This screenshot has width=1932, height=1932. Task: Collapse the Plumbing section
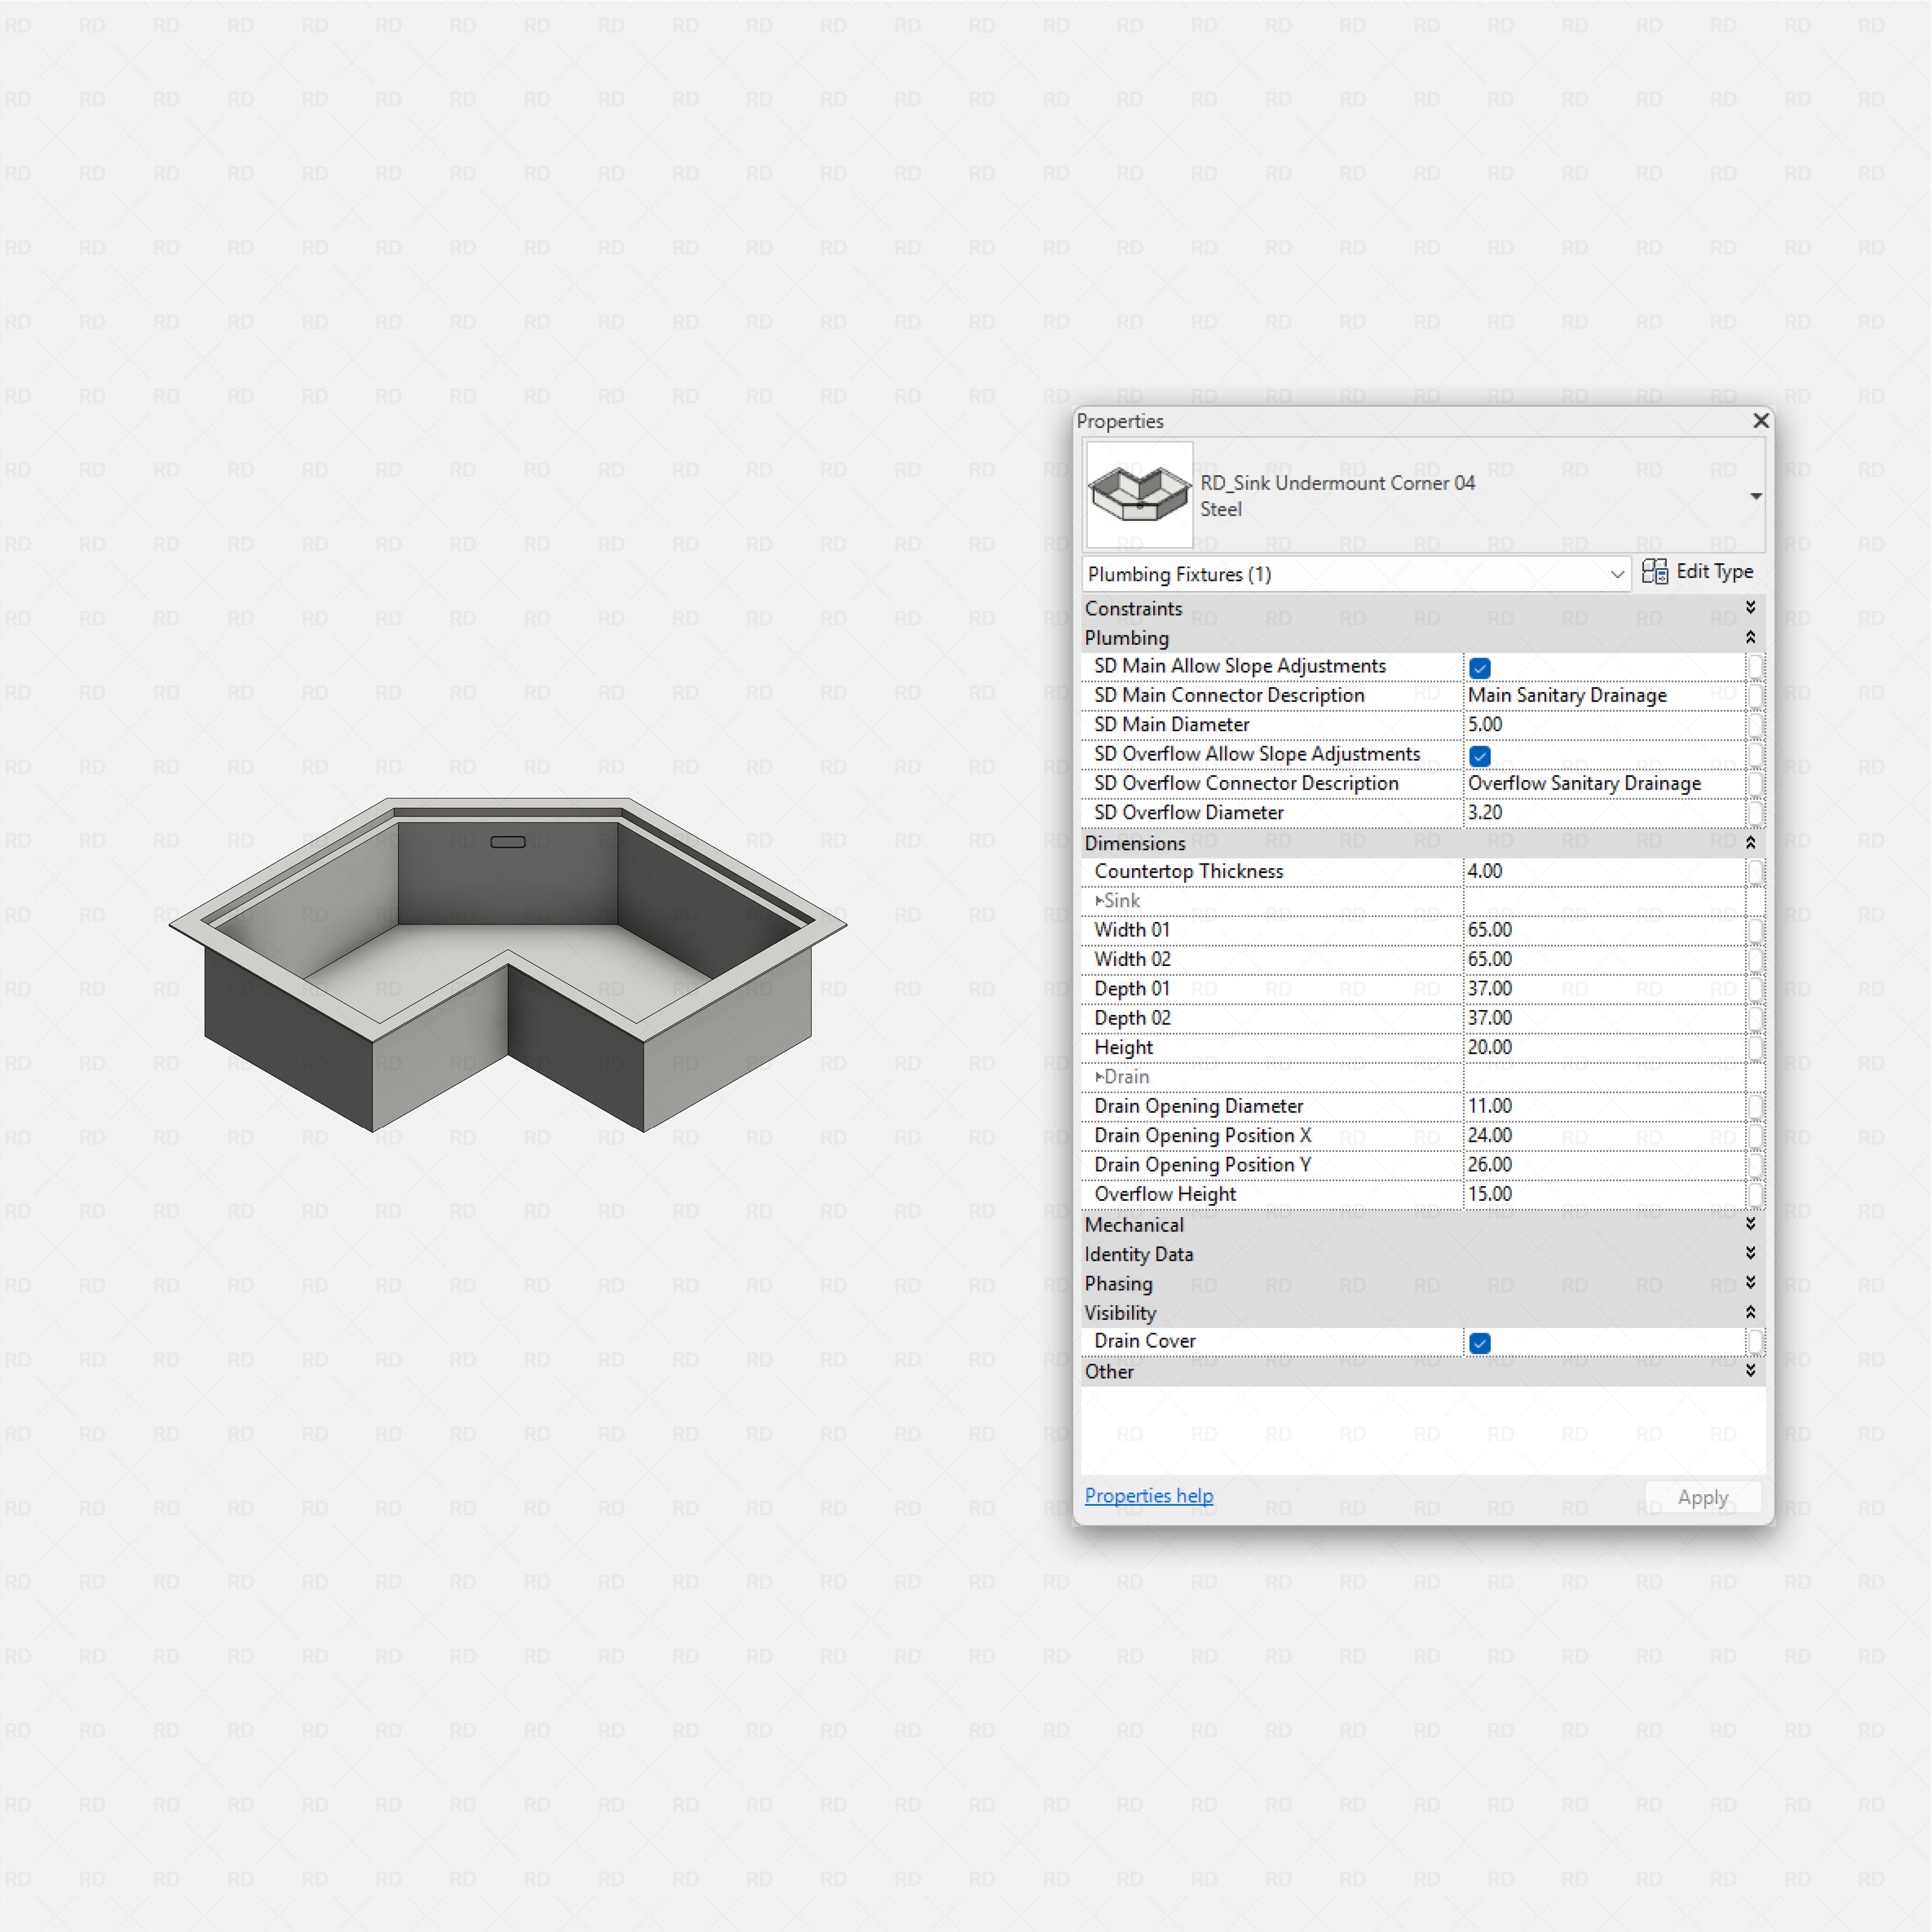(1751, 637)
